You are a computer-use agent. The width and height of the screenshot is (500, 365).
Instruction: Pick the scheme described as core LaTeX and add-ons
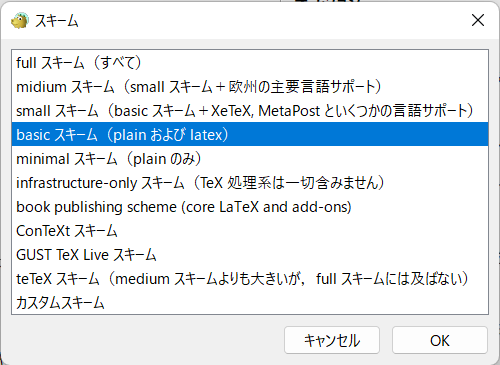tap(250, 207)
